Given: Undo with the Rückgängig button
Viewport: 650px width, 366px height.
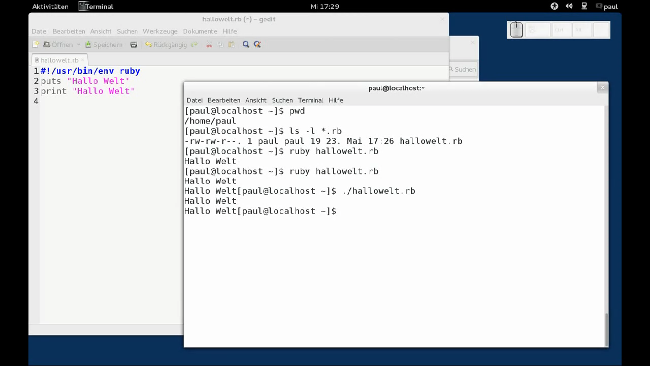Looking at the screenshot, I should 166,44.
